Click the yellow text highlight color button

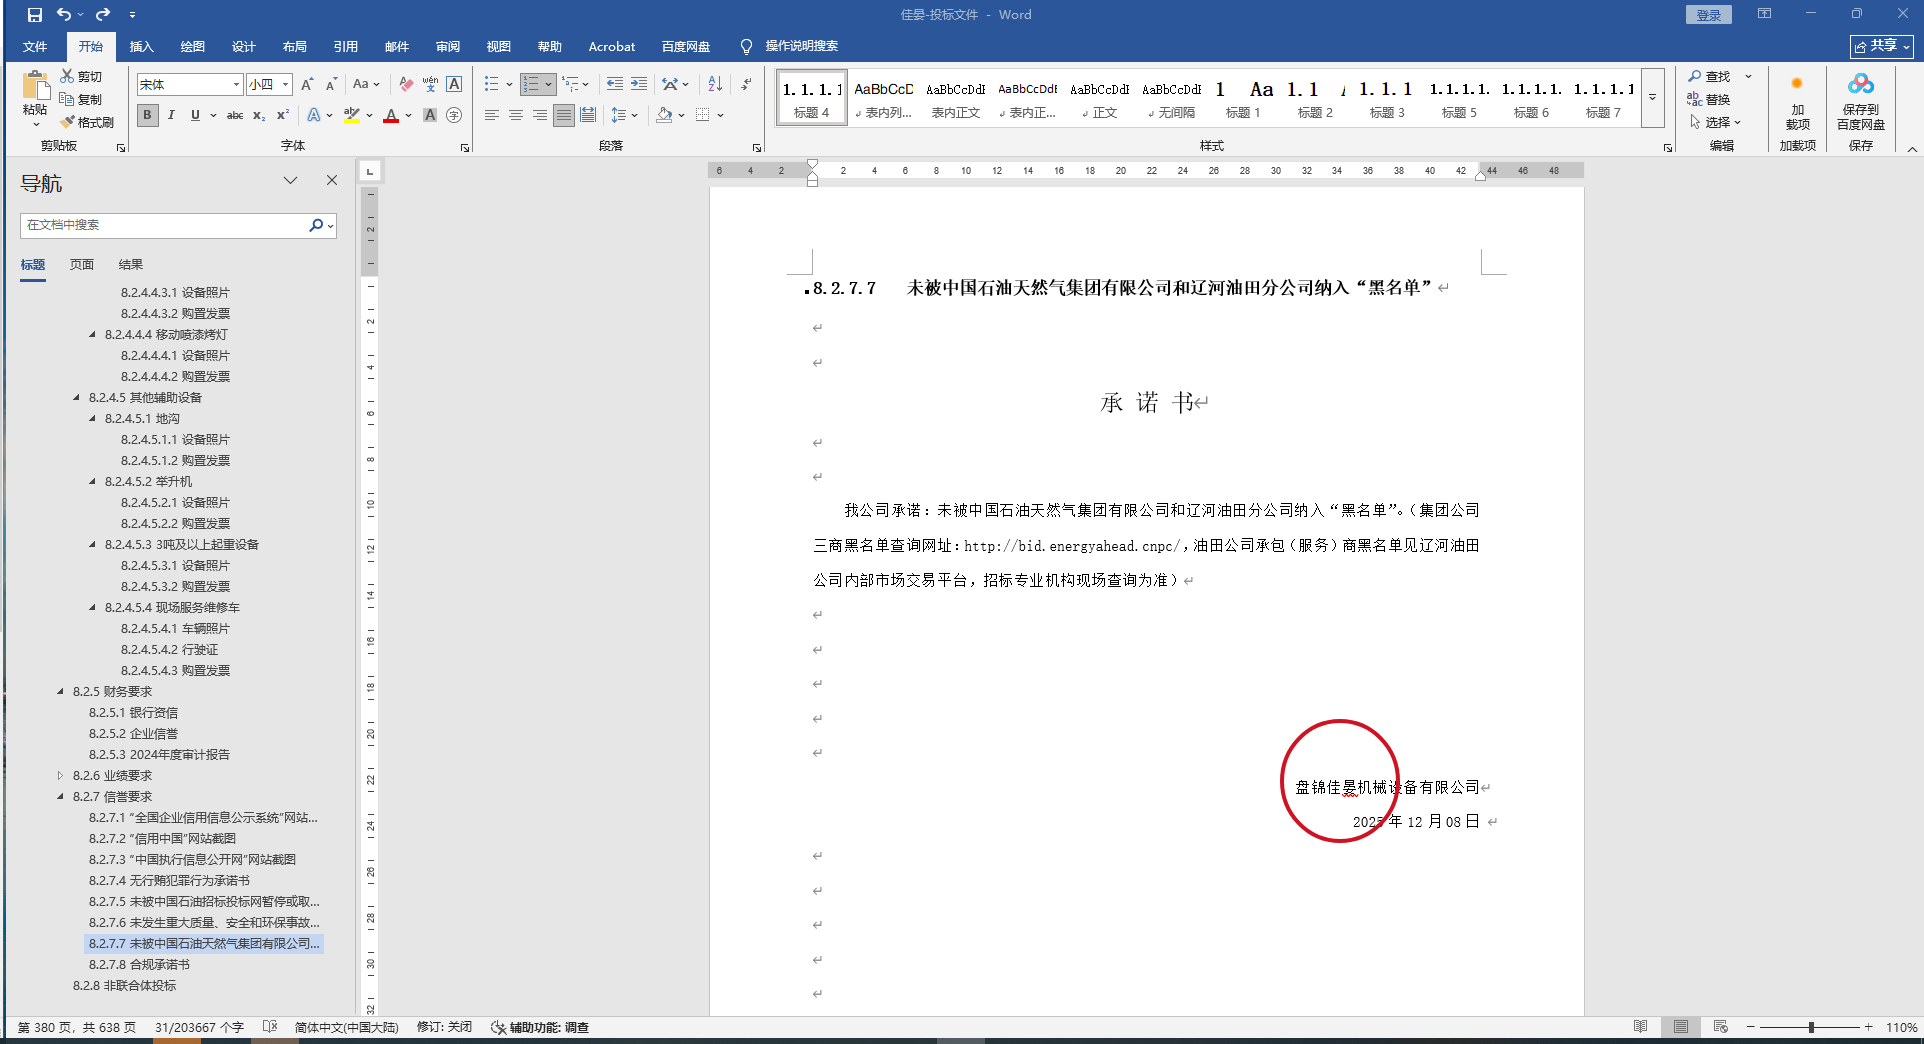tap(351, 115)
